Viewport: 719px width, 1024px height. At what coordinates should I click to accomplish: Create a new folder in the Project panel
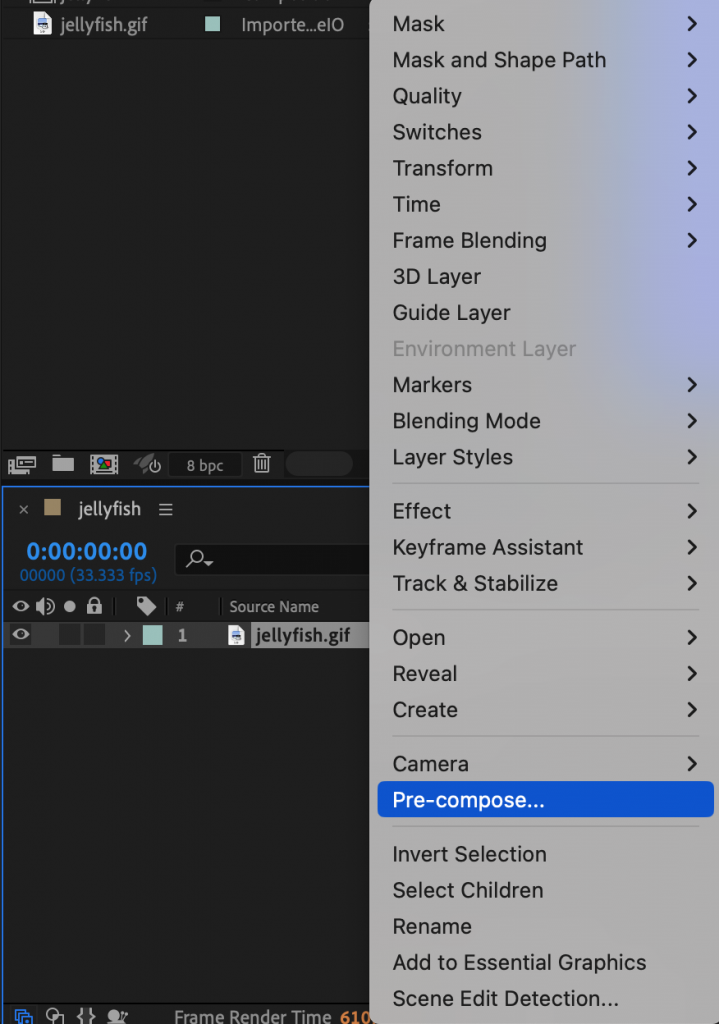click(62, 464)
